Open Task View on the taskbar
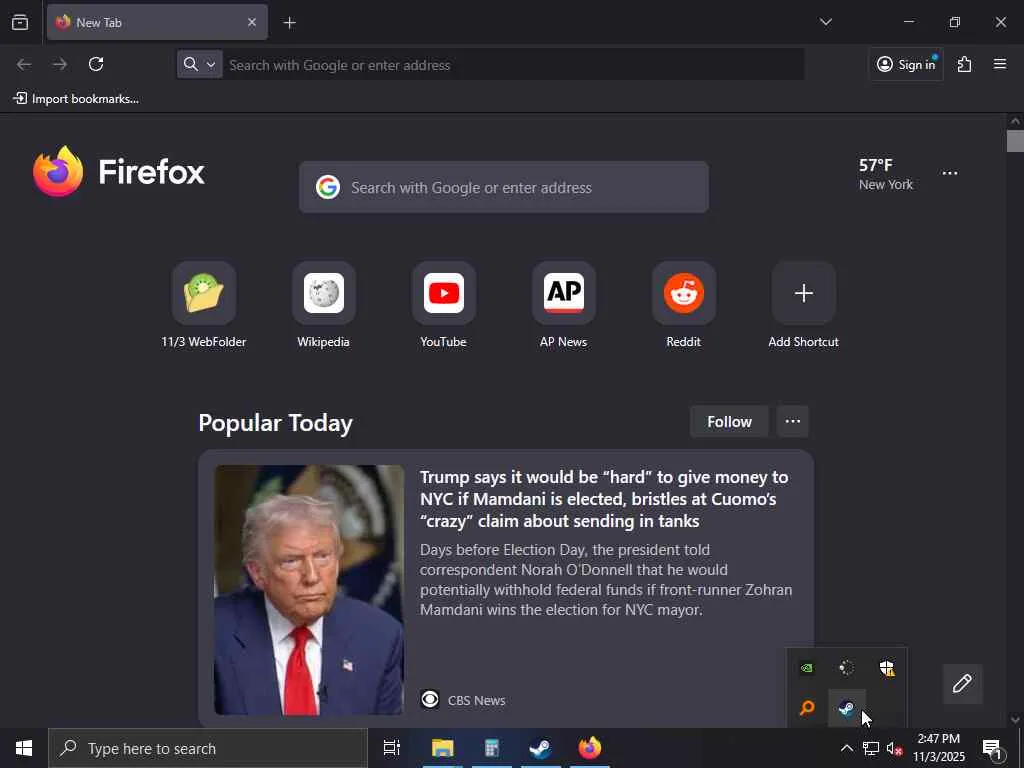This screenshot has height=768, width=1024. (392, 748)
